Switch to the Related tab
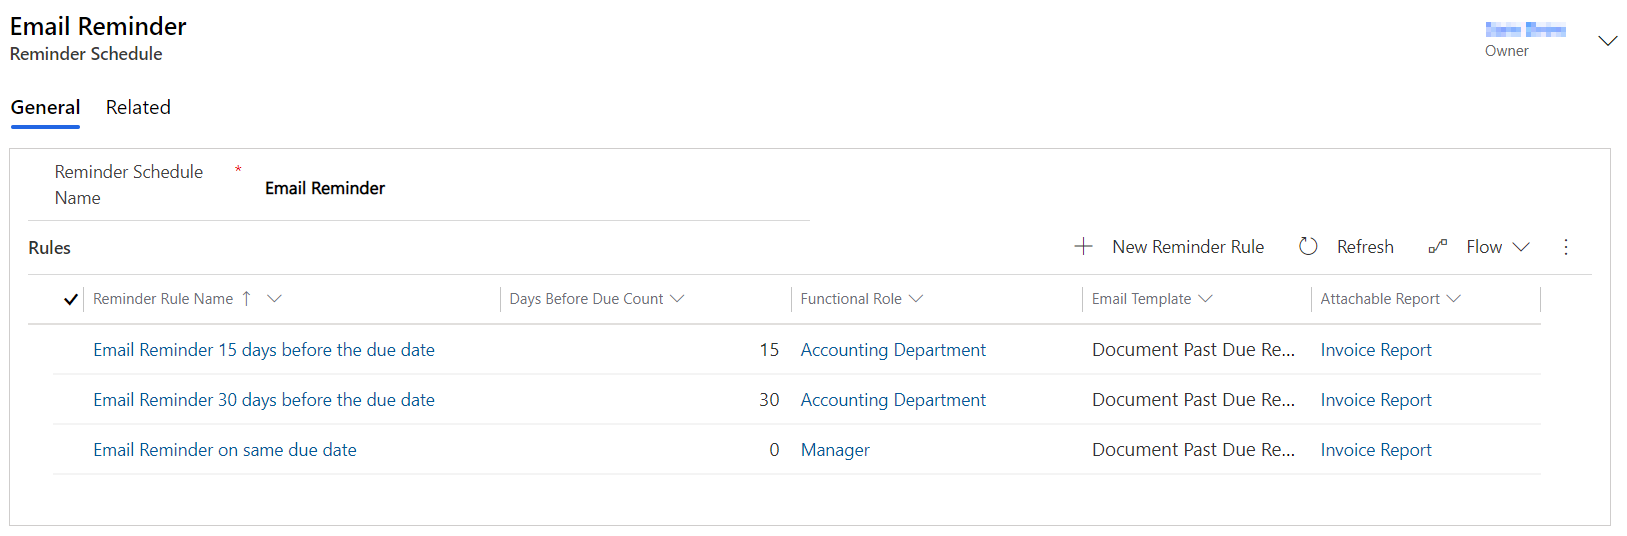The height and width of the screenshot is (536, 1627). [138, 107]
